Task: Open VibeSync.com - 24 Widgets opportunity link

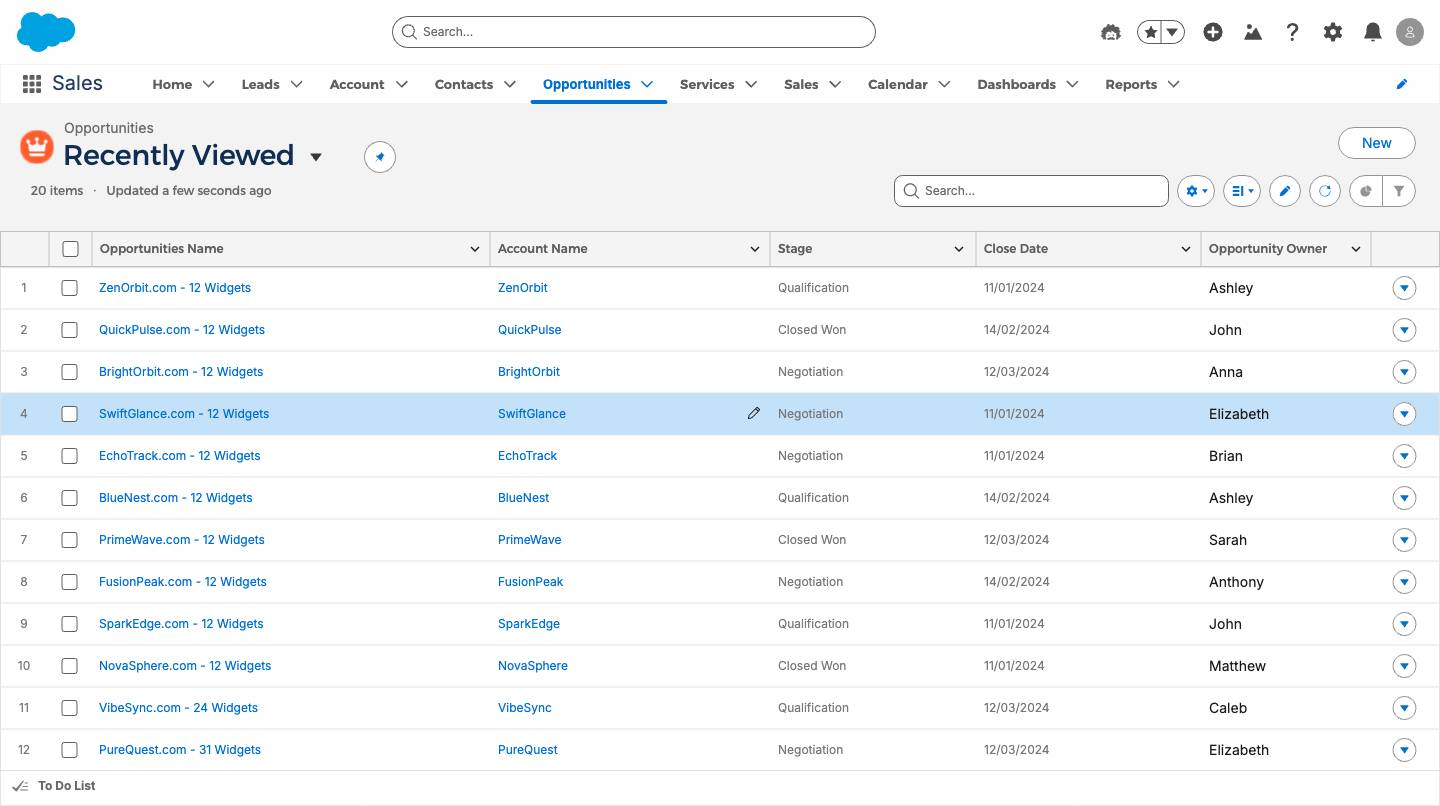Action: coord(178,708)
